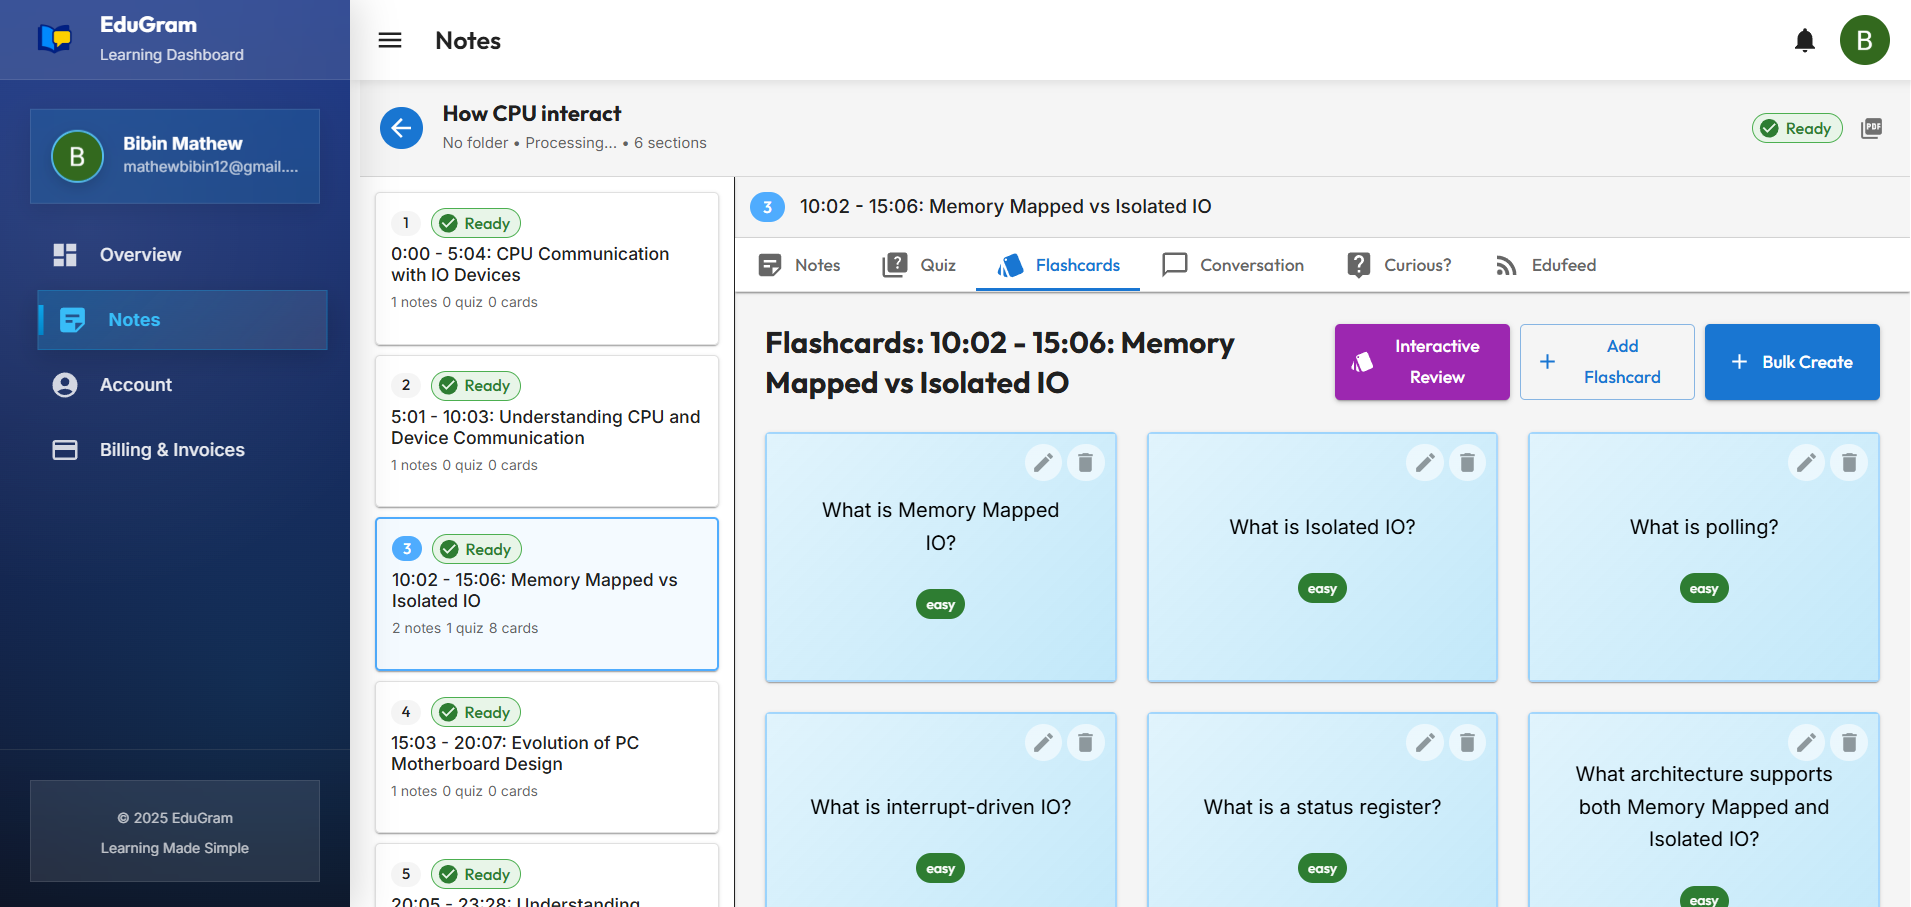Screen dimensions: 1911x907
Task: Delete the "What is Isolated IO?" flashcard
Action: pyautogui.click(x=1467, y=462)
